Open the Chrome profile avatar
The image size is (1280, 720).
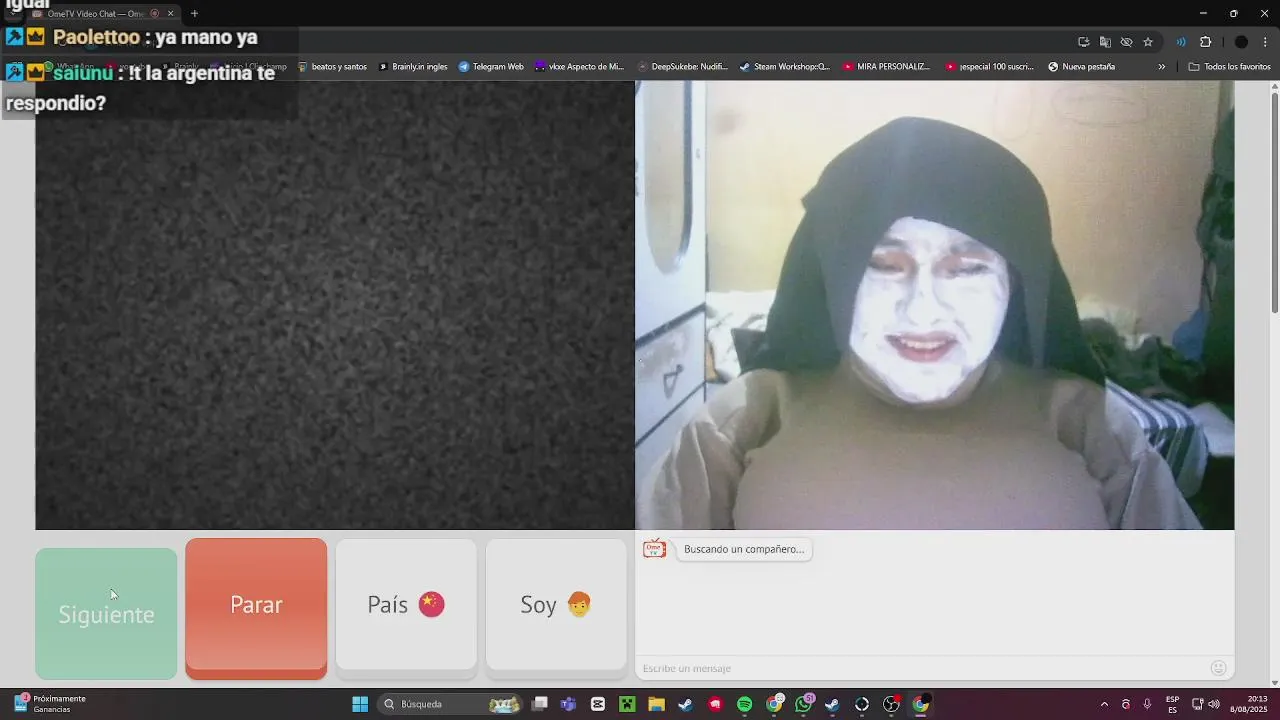pos(1241,42)
